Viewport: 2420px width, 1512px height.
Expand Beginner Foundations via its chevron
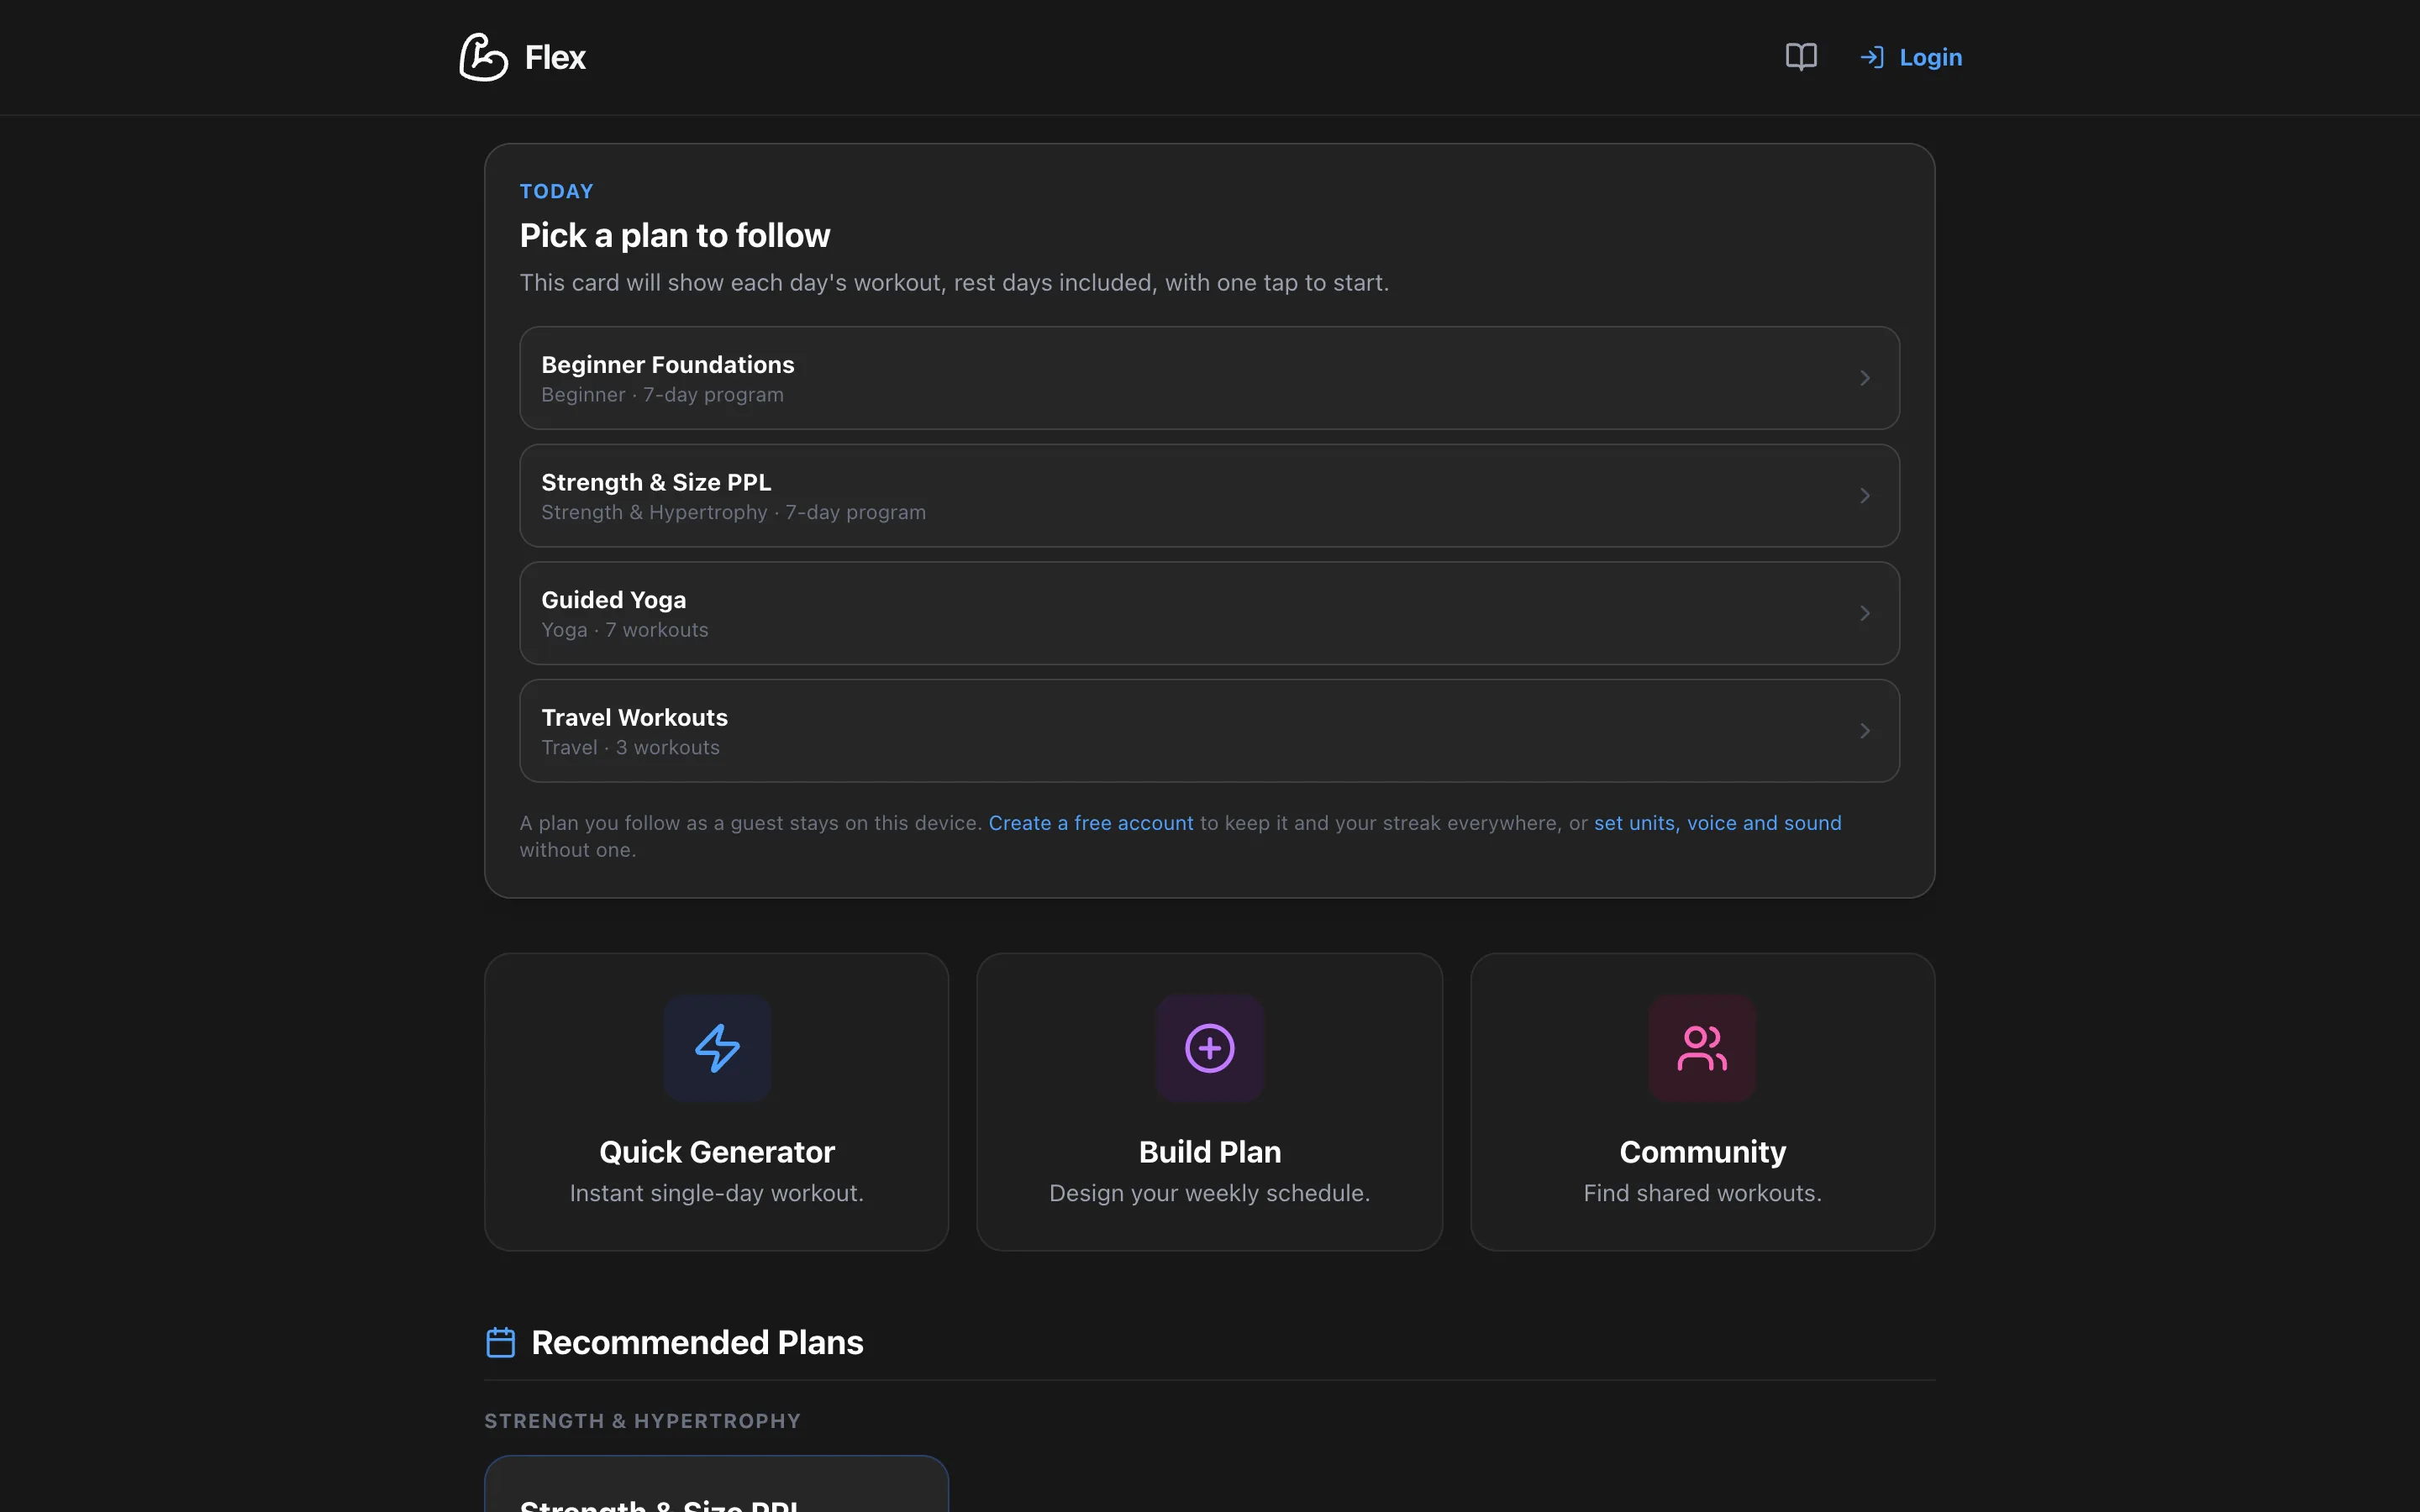(x=1865, y=378)
